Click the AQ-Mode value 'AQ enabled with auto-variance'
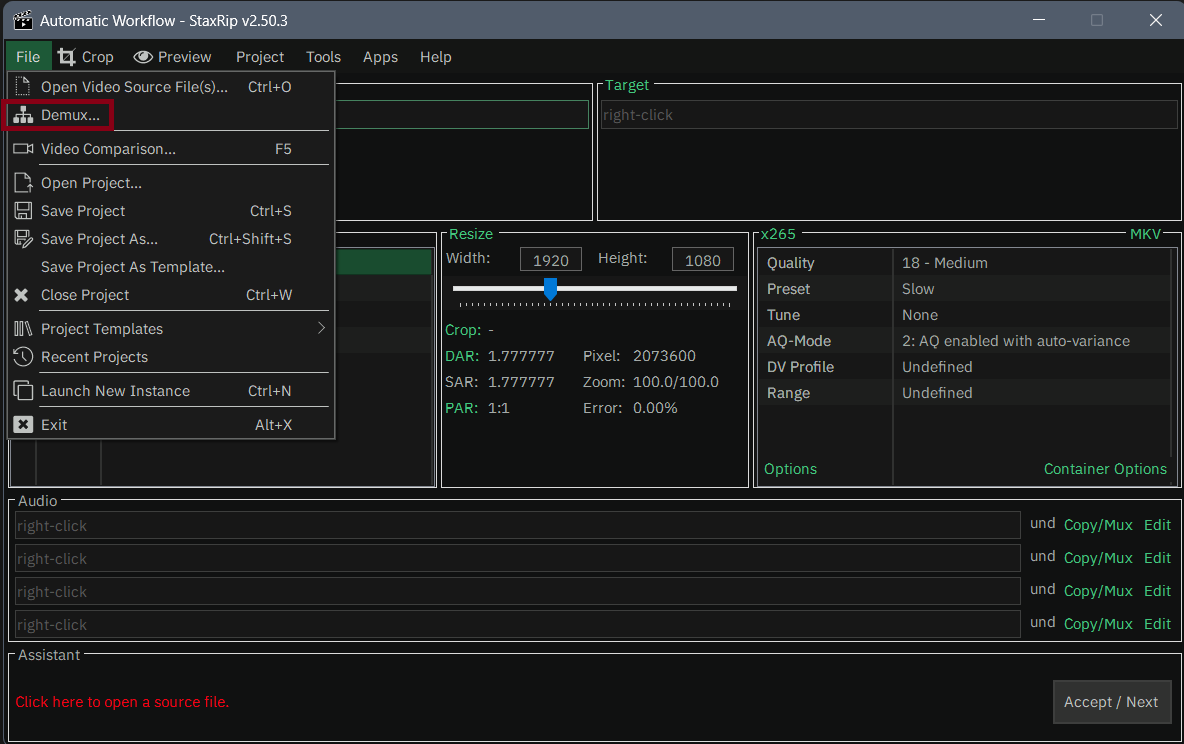 [x=1016, y=341]
